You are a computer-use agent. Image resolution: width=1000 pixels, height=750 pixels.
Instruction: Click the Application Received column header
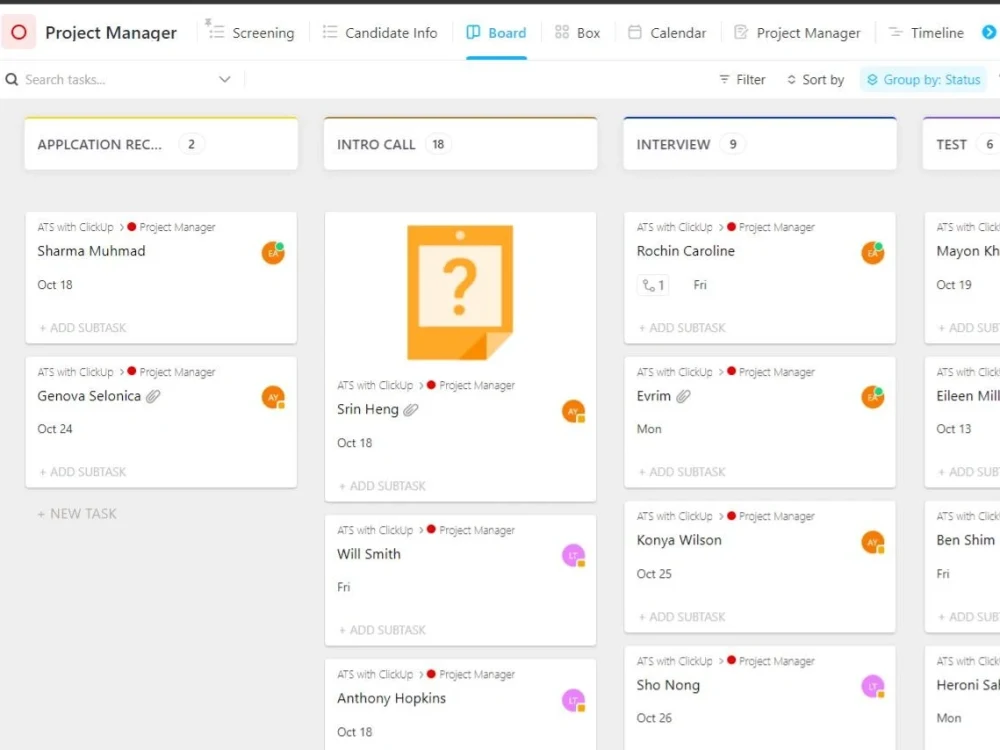pyautogui.click(x=161, y=144)
